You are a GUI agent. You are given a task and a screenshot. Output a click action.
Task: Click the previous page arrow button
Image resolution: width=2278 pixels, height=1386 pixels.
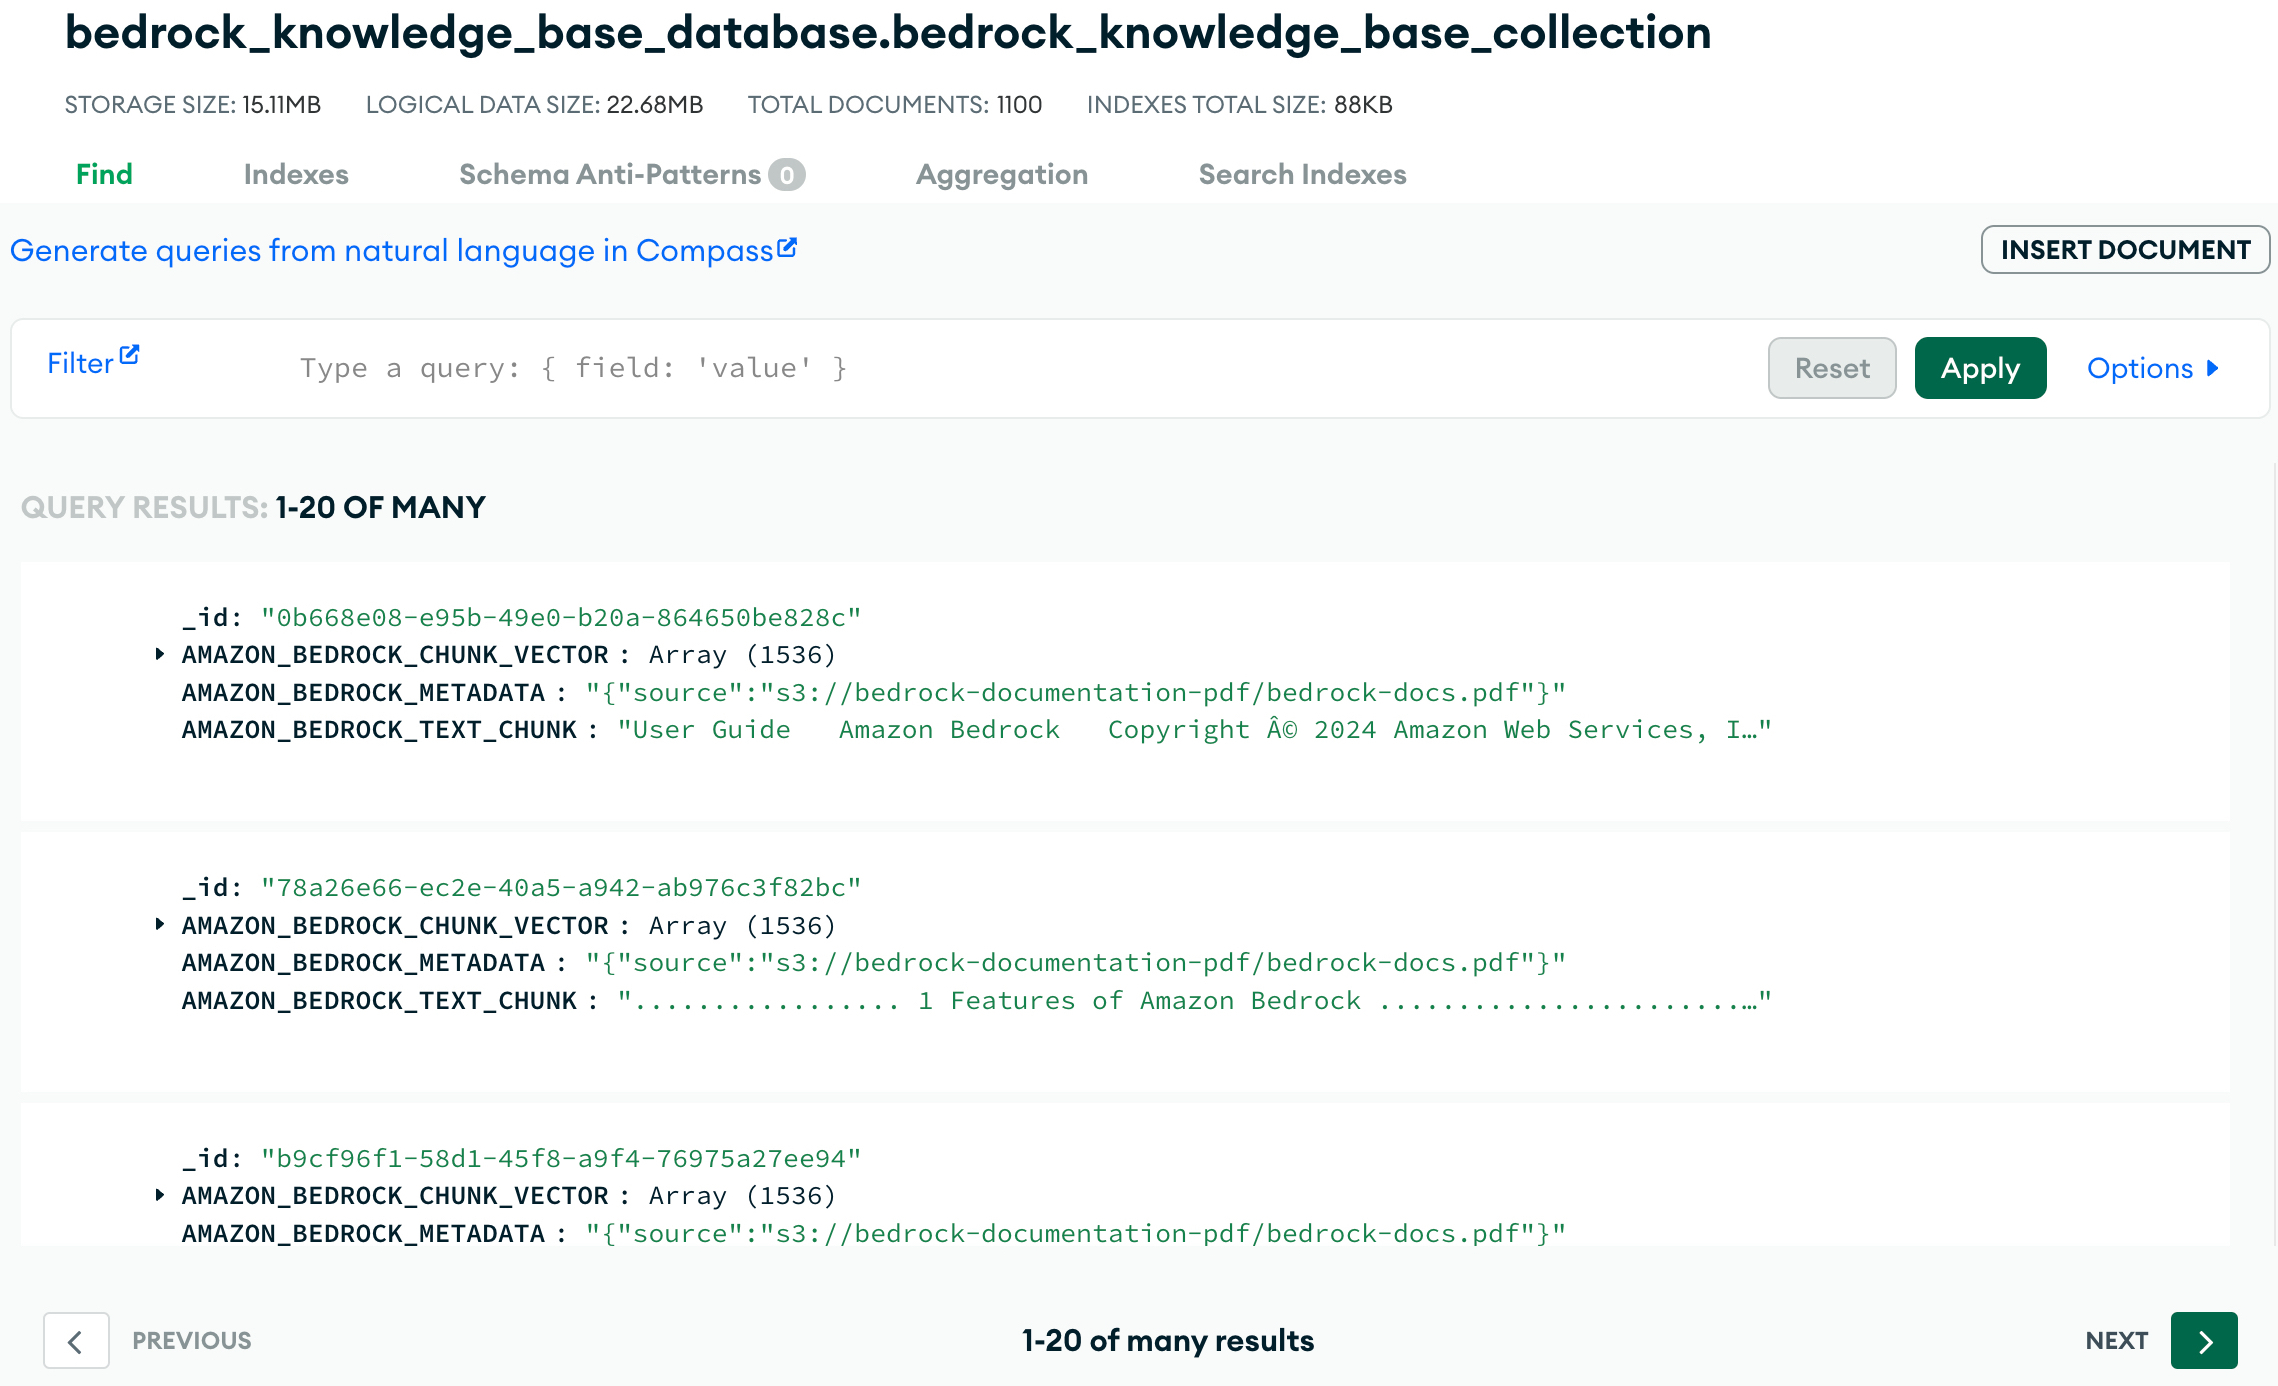point(76,1340)
